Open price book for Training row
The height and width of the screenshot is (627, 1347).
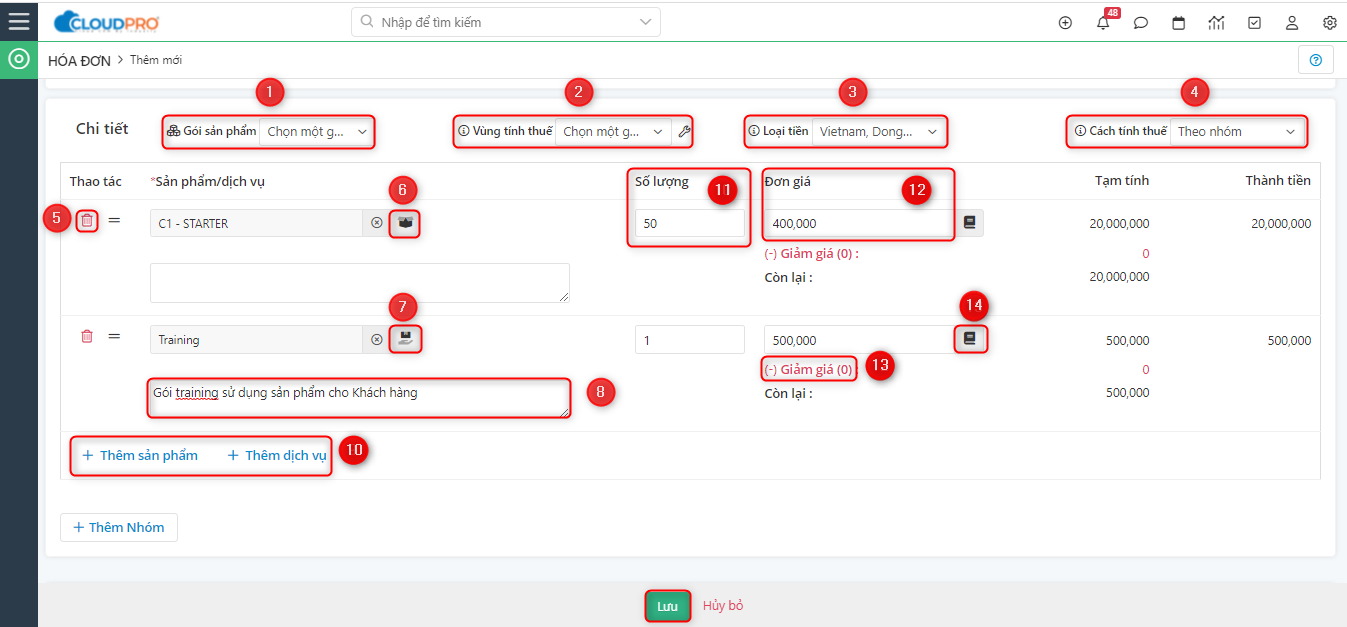(969, 339)
